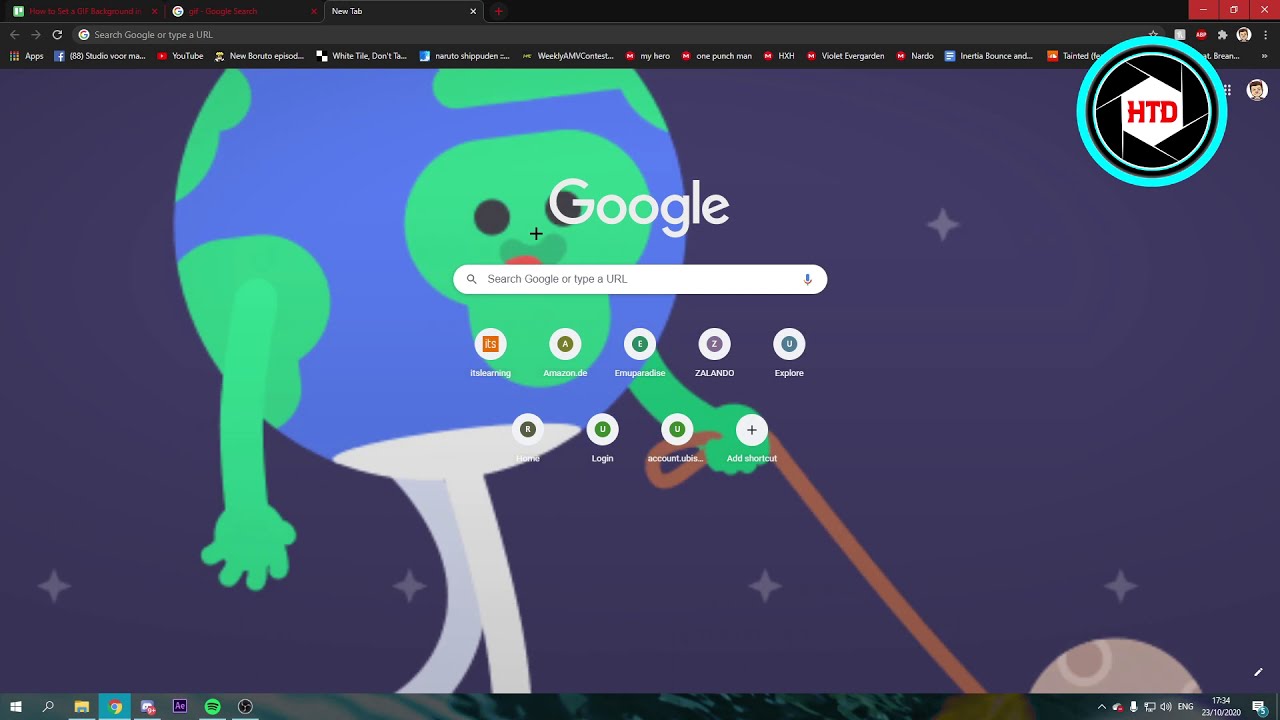Open the Violet Evergarden bookmark
The image size is (1280, 720).
[x=846, y=56]
